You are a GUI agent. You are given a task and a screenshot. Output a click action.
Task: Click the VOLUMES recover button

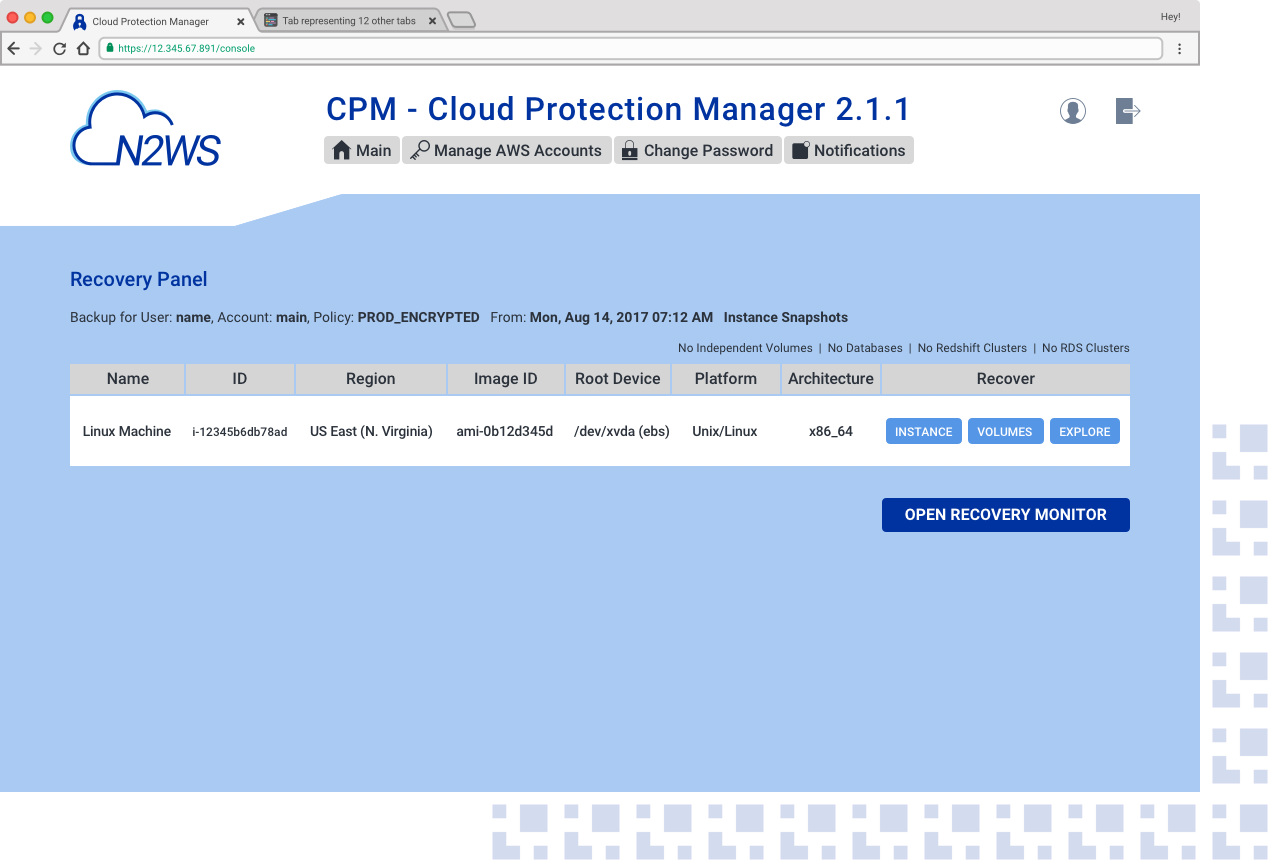pos(1005,431)
